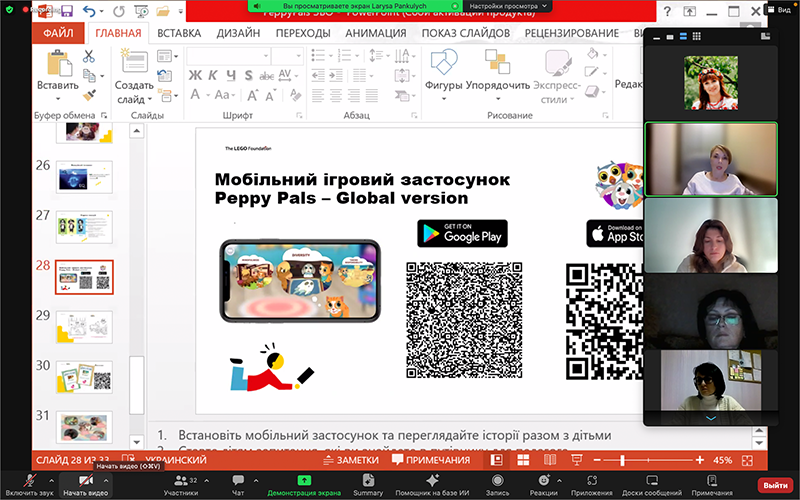The image size is (800, 500).
Task: Switch video panel to single-speaker strip view
Action: 670,37
